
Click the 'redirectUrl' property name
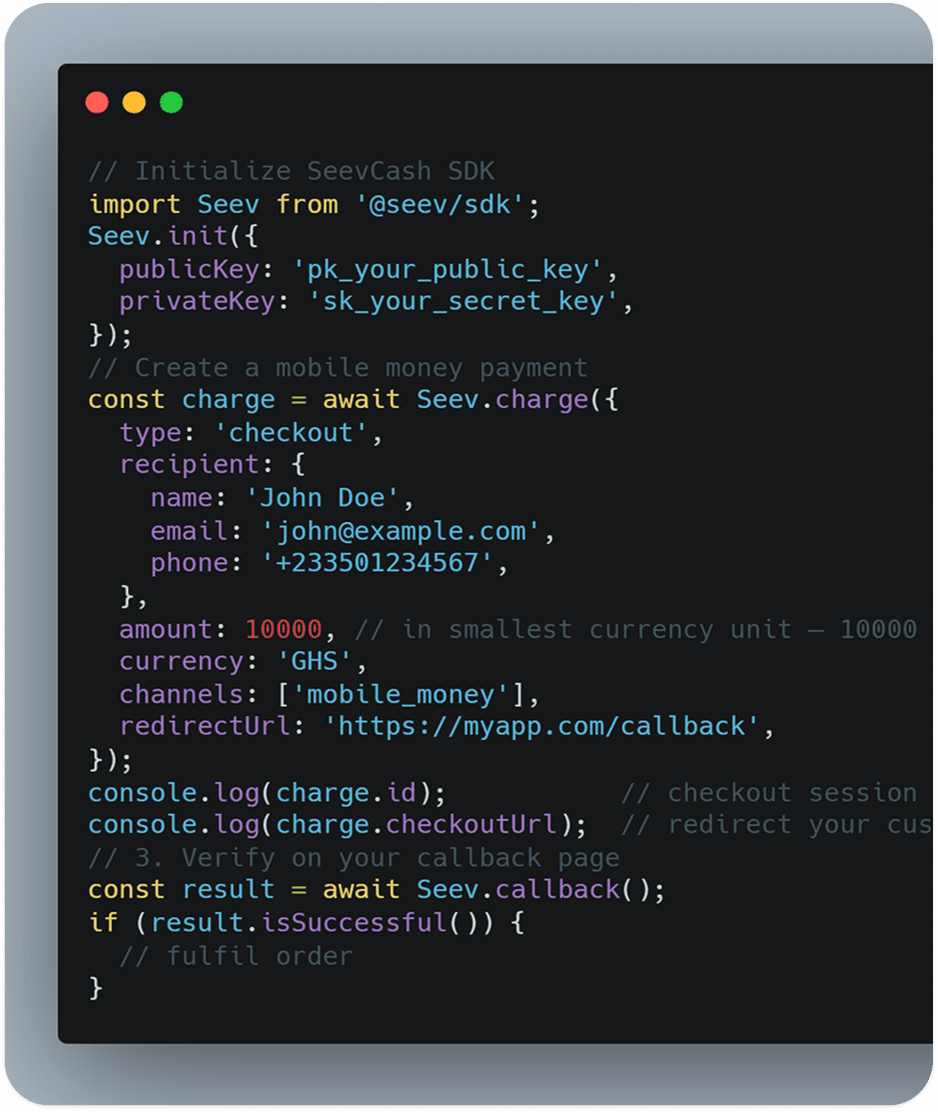click(205, 726)
